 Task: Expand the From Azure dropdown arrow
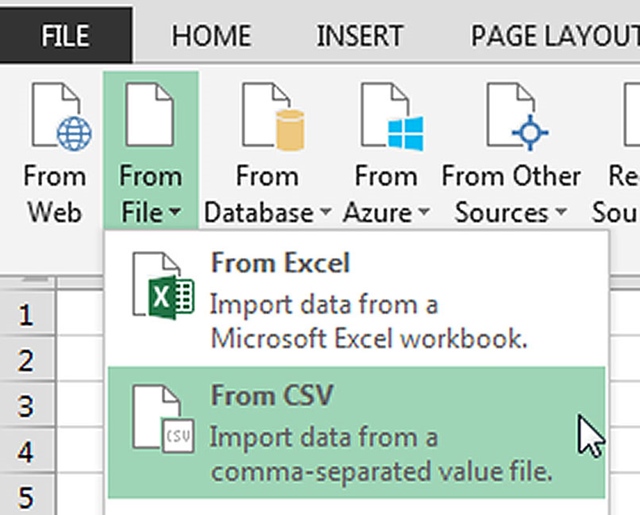point(424,212)
